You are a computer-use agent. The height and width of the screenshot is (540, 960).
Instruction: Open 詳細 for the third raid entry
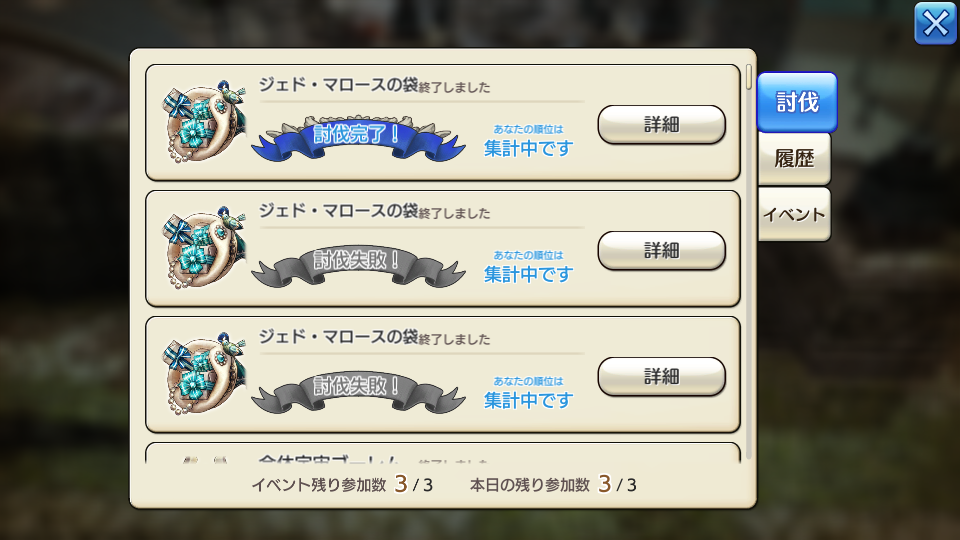point(662,377)
